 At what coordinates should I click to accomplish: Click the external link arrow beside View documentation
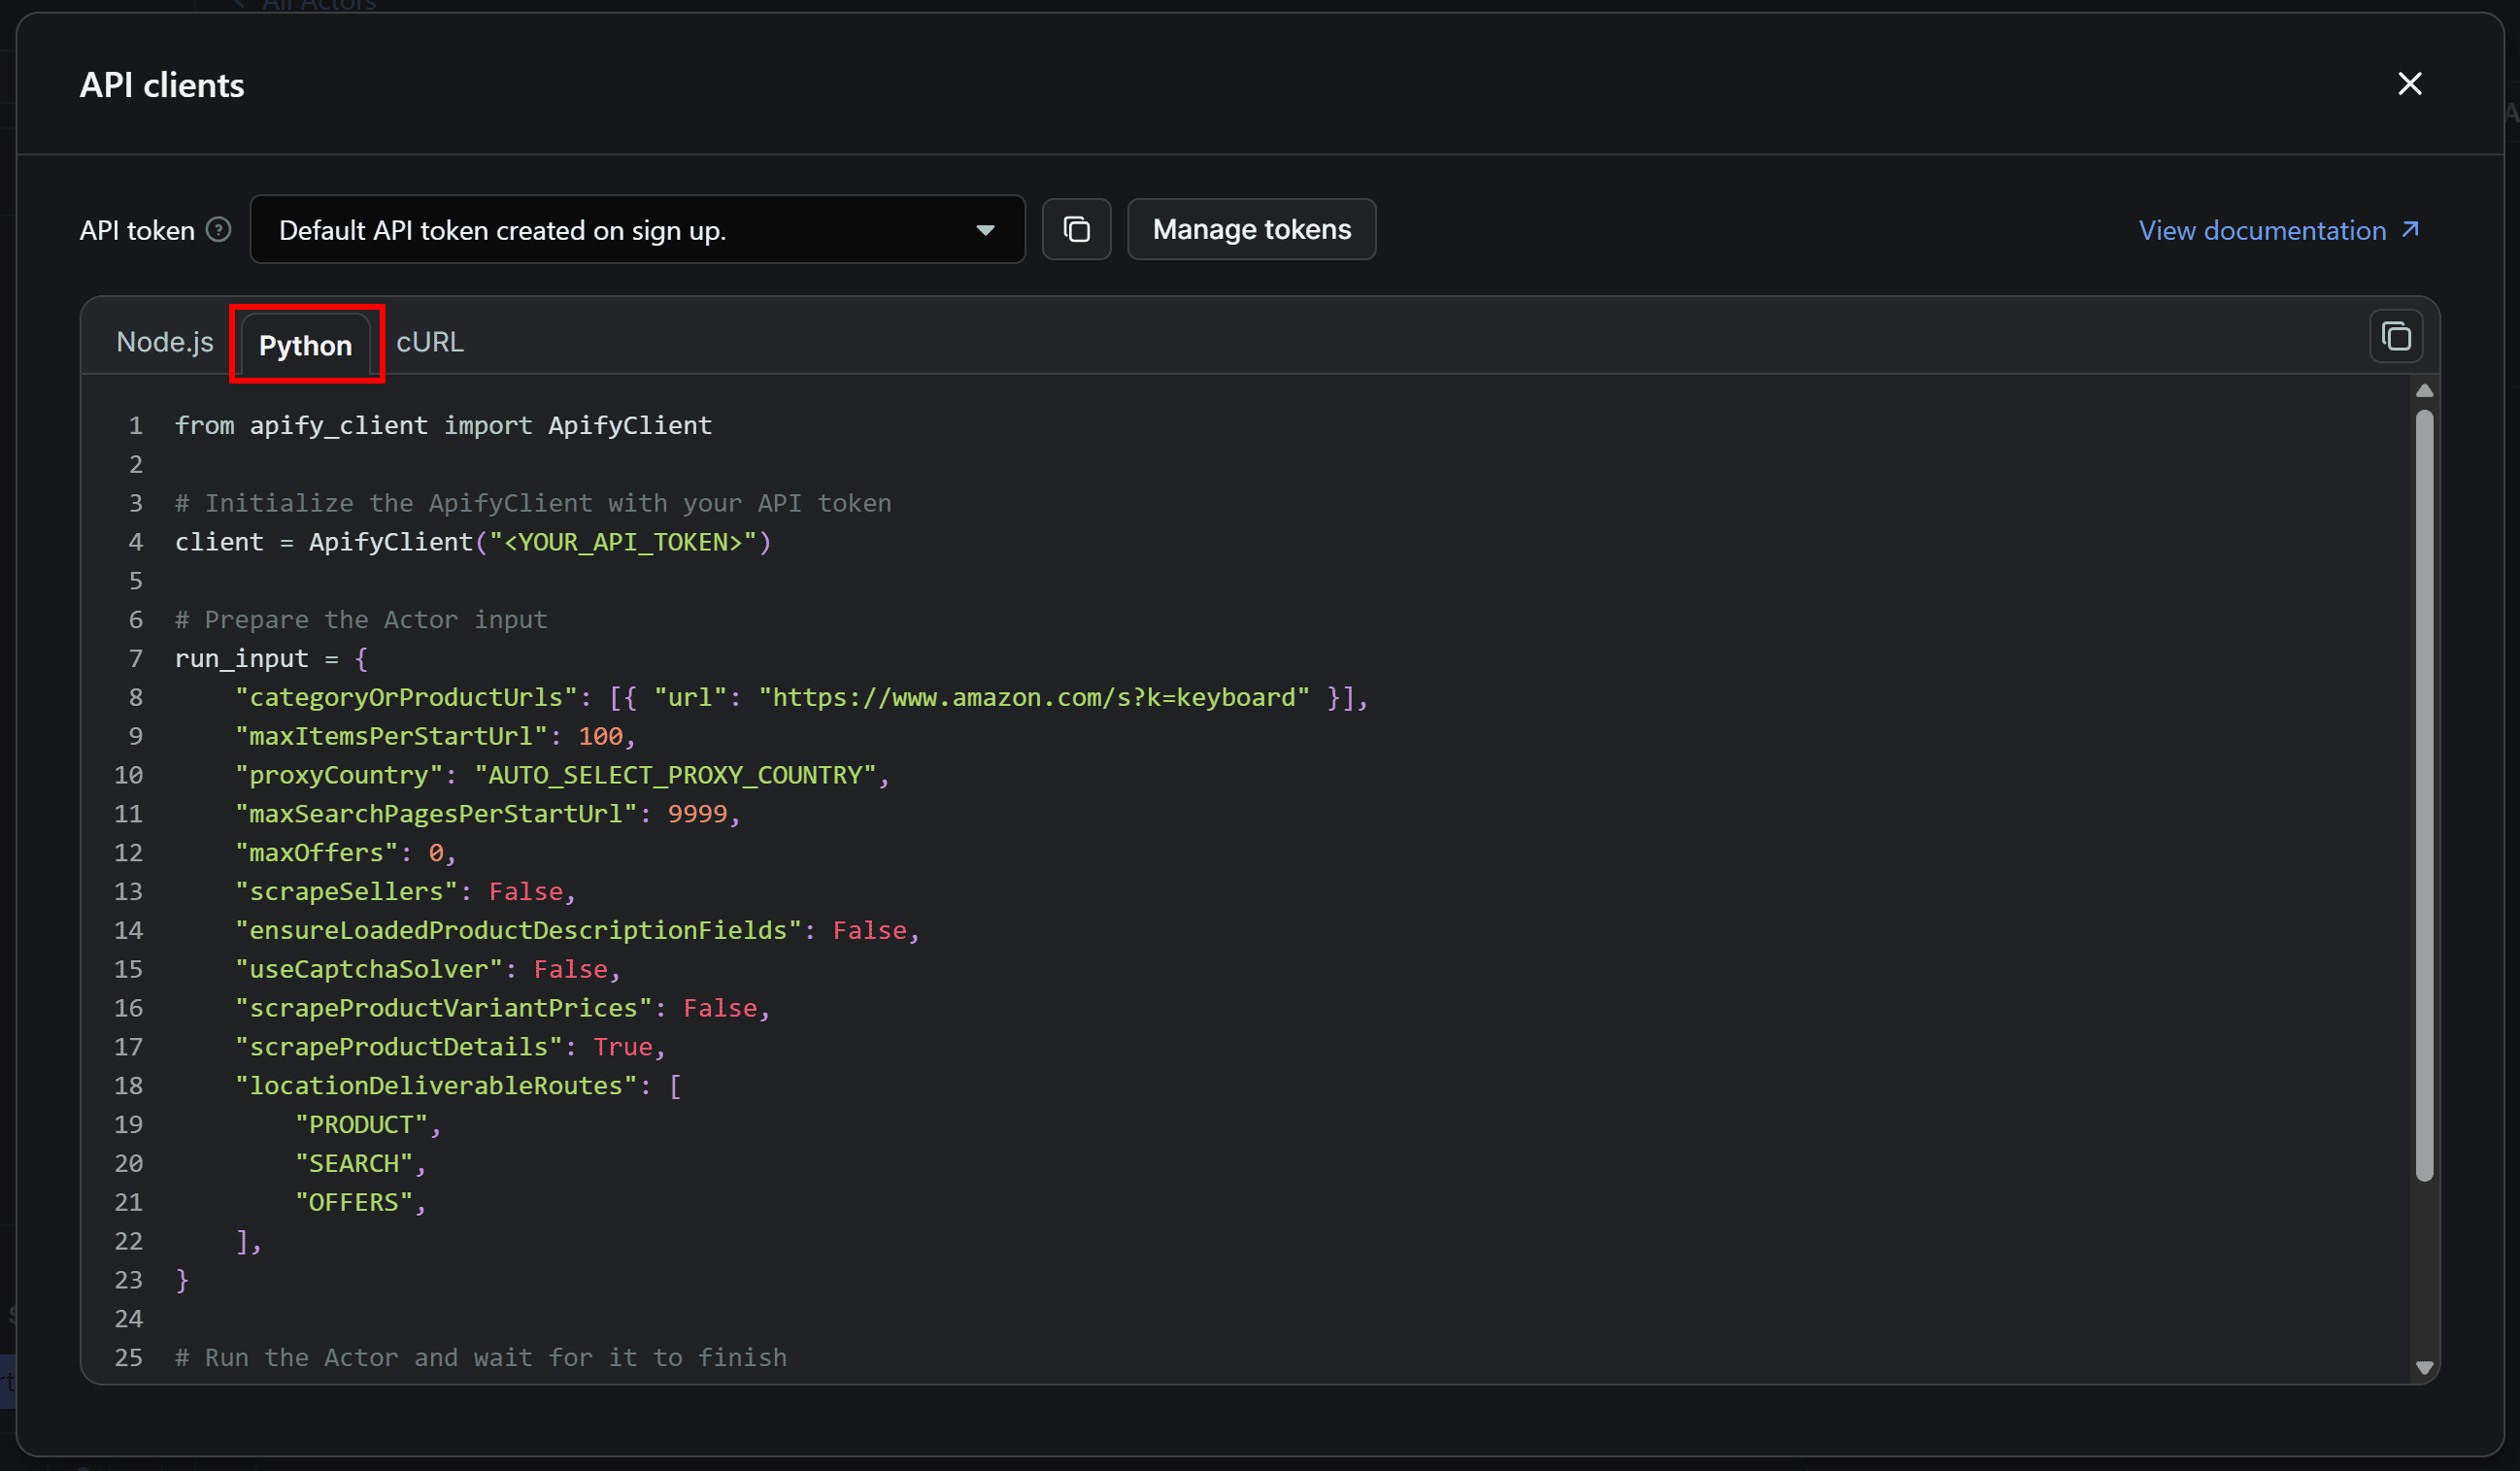(2410, 229)
